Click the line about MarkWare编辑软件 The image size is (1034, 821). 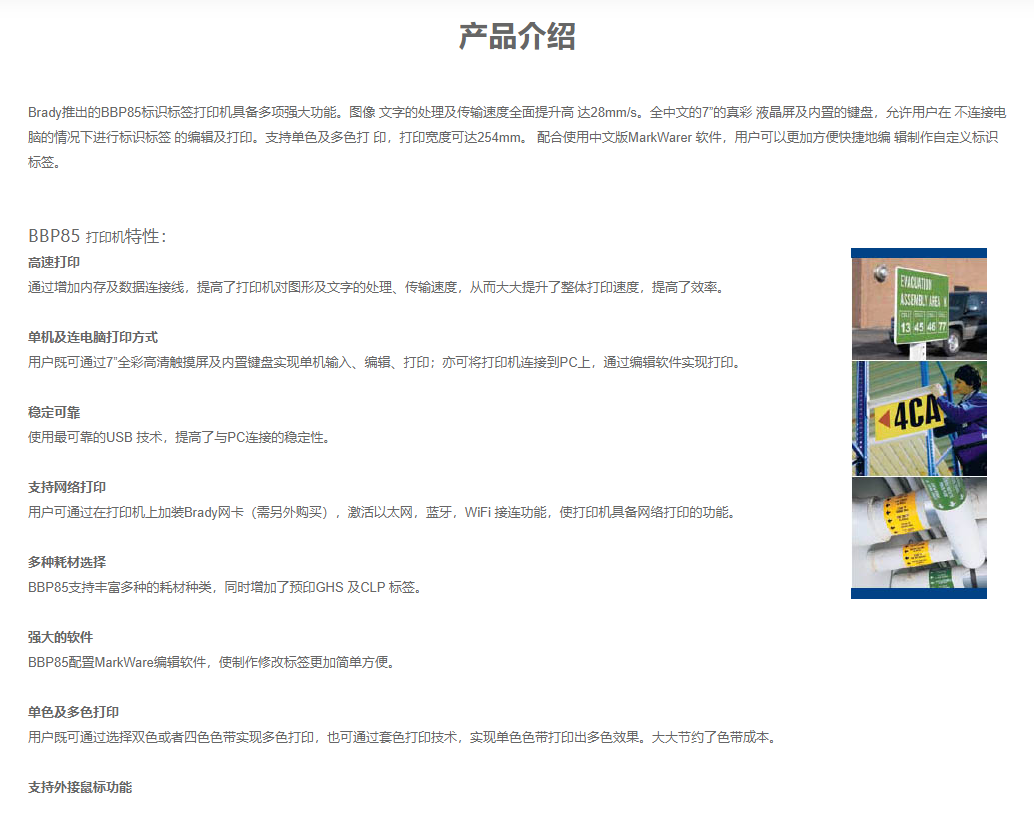[212, 662]
